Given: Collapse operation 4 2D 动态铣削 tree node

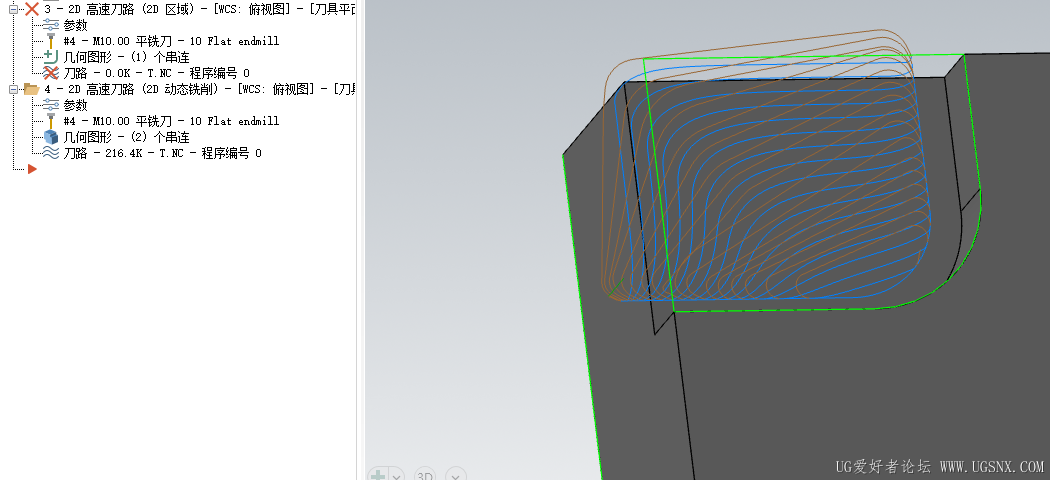Looking at the screenshot, I should 13,89.
